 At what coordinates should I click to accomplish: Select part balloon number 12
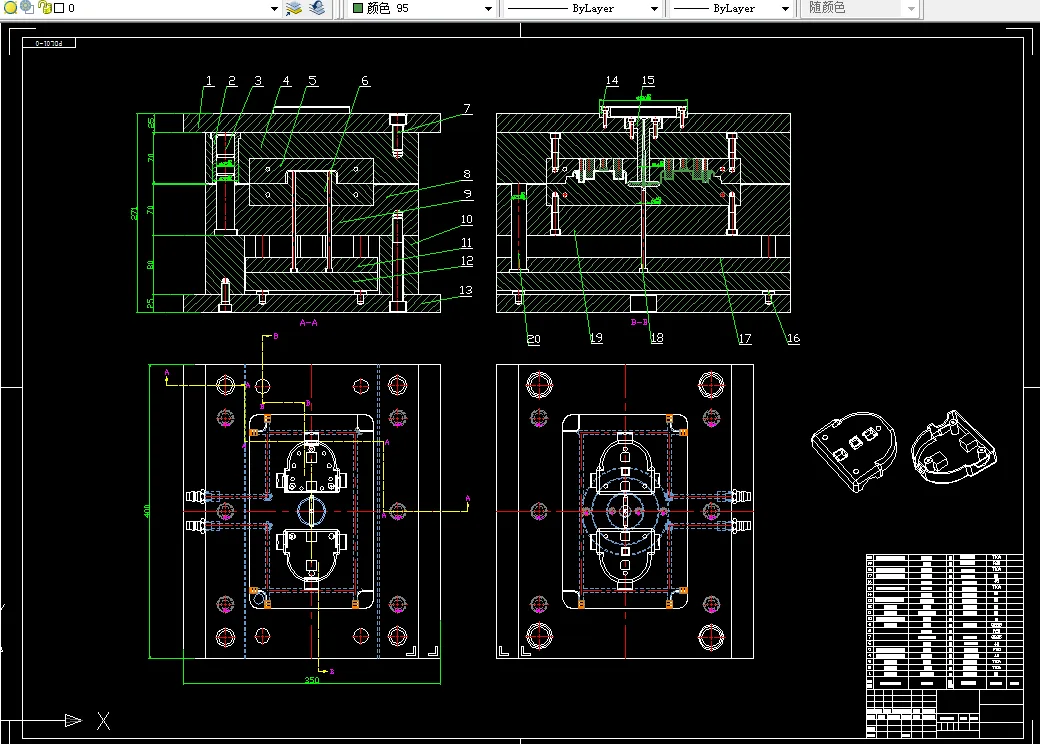467,261
